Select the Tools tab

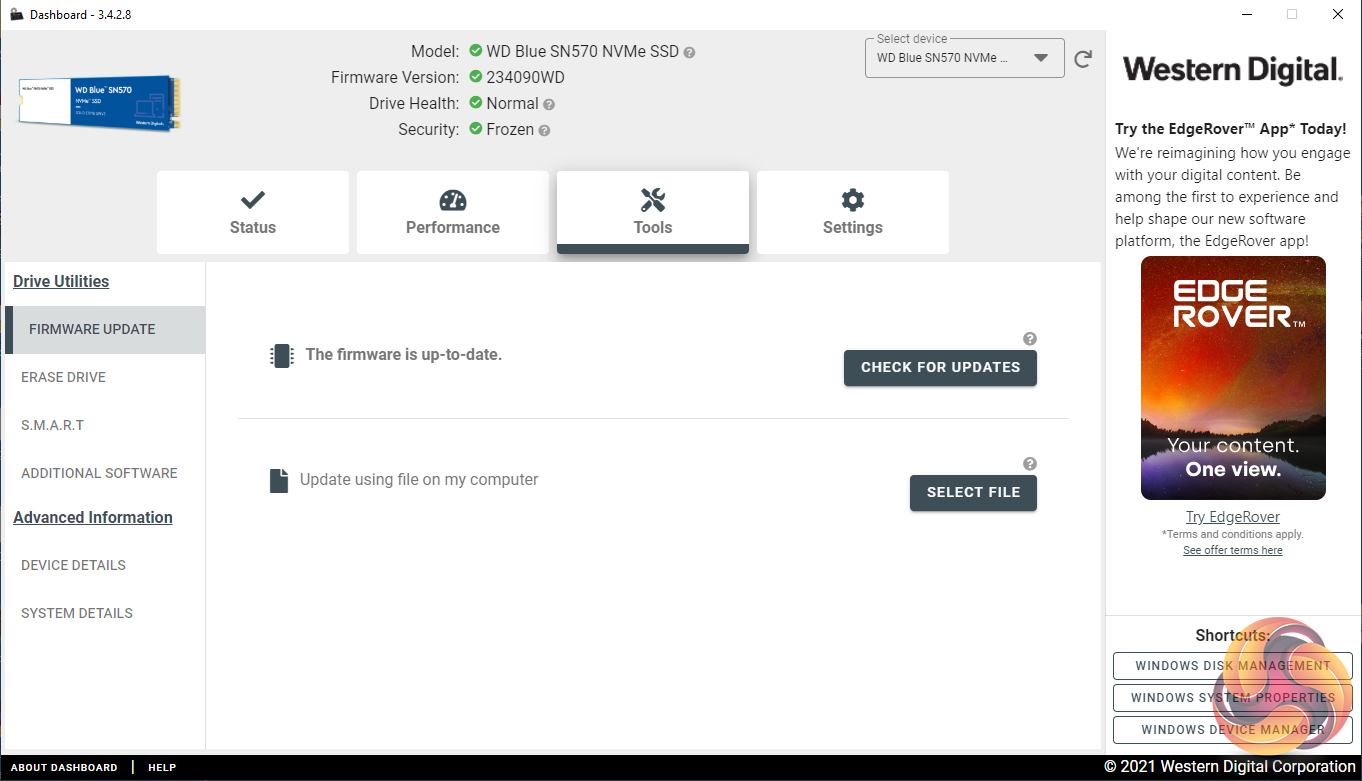click(x=653, y=212)
